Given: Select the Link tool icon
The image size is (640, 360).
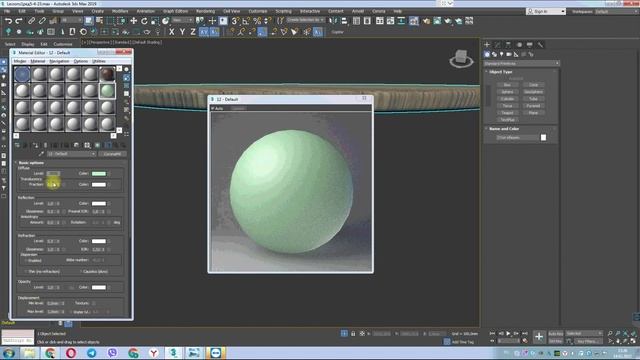Looking at the screenshot, I should click(31, 20).
